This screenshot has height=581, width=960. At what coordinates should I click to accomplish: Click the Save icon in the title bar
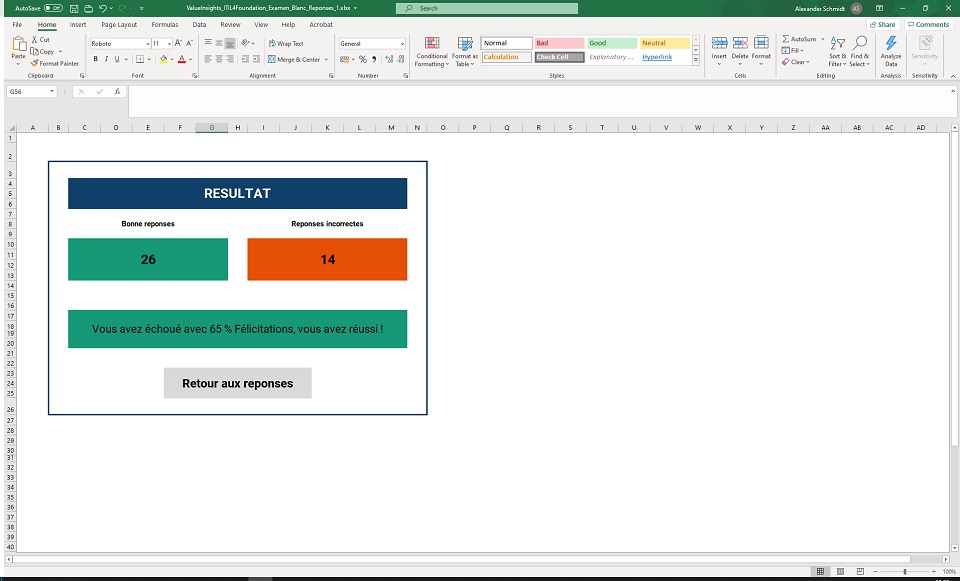[74, 9]
